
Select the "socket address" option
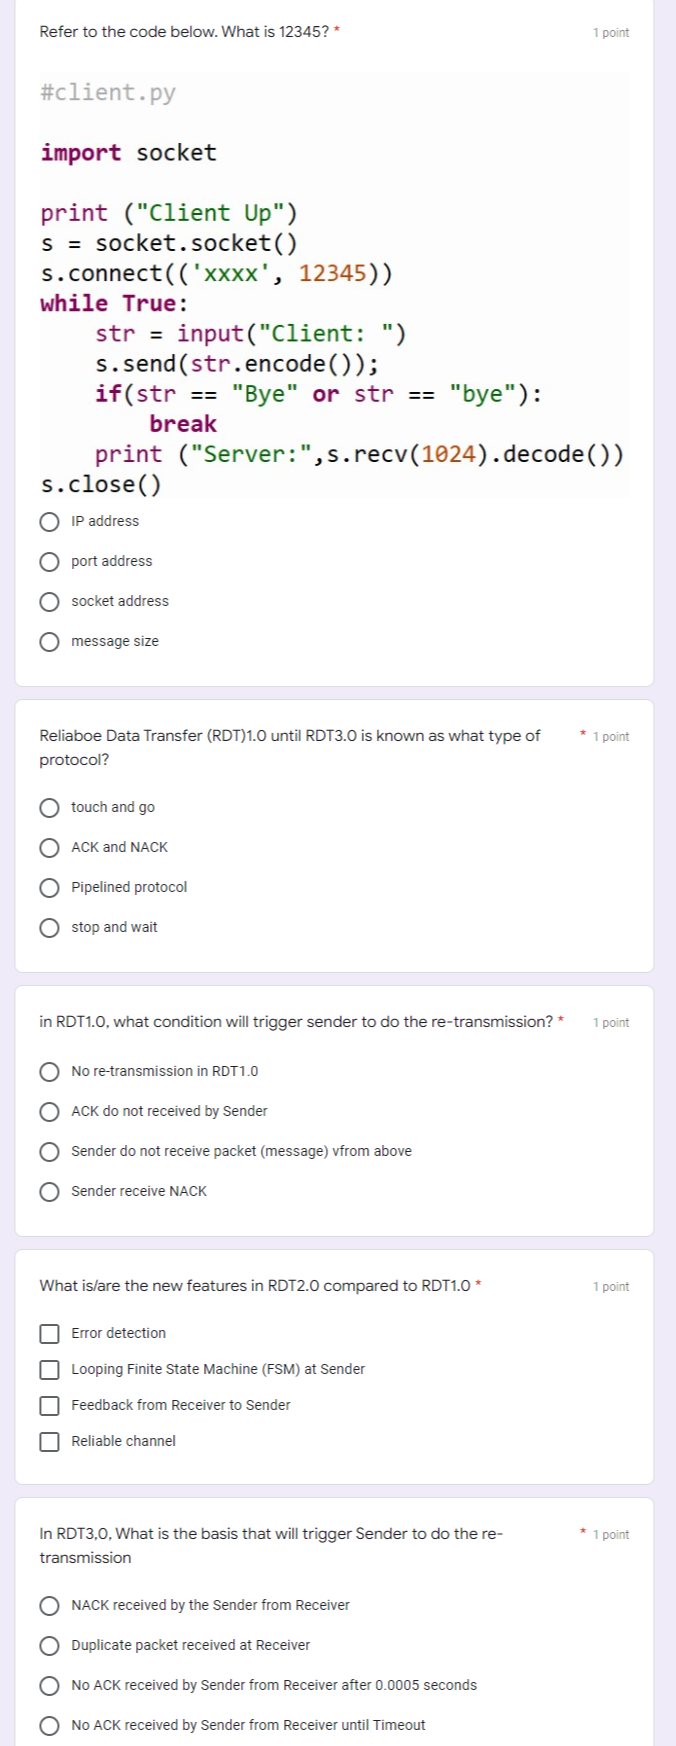(x=49, y=601)
